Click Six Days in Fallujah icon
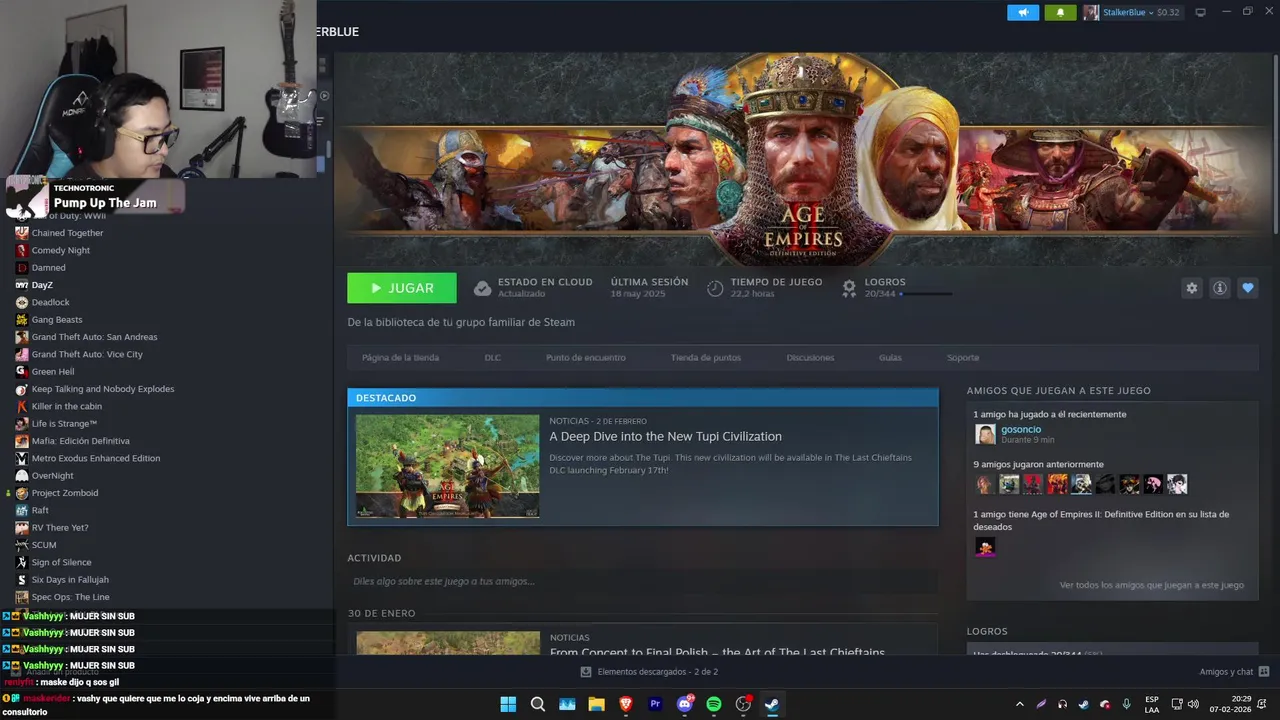The height and width of the screenshot is (720, 1280). click(22, 580)
